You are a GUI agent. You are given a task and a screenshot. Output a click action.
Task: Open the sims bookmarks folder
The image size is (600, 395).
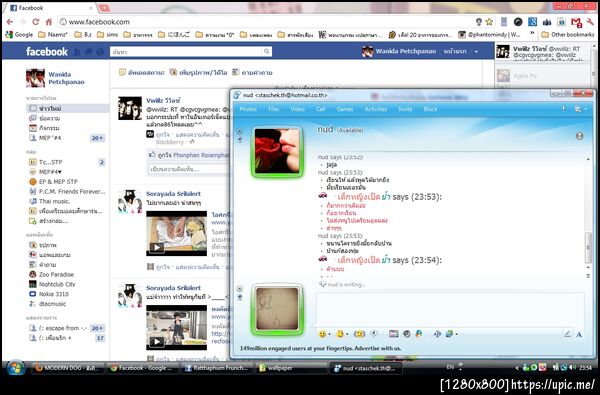point(108,34)
